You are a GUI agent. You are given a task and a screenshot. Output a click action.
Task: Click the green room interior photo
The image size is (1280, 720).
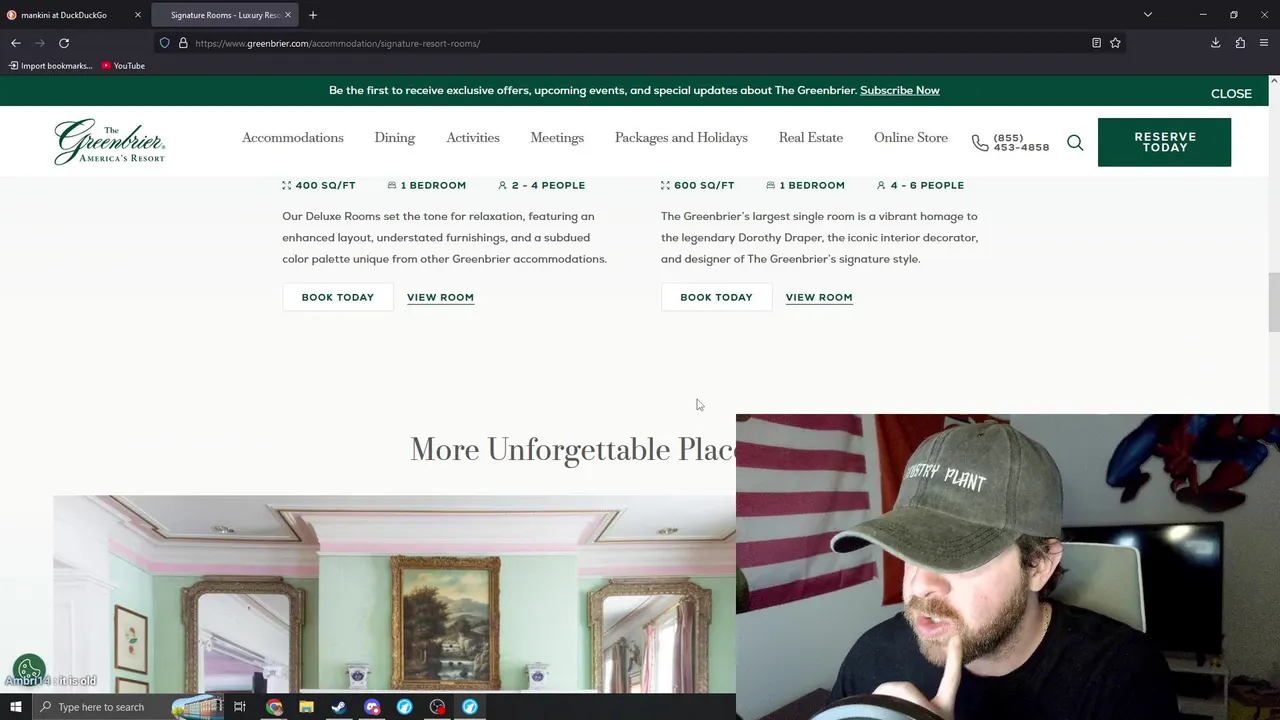point(394,594)
